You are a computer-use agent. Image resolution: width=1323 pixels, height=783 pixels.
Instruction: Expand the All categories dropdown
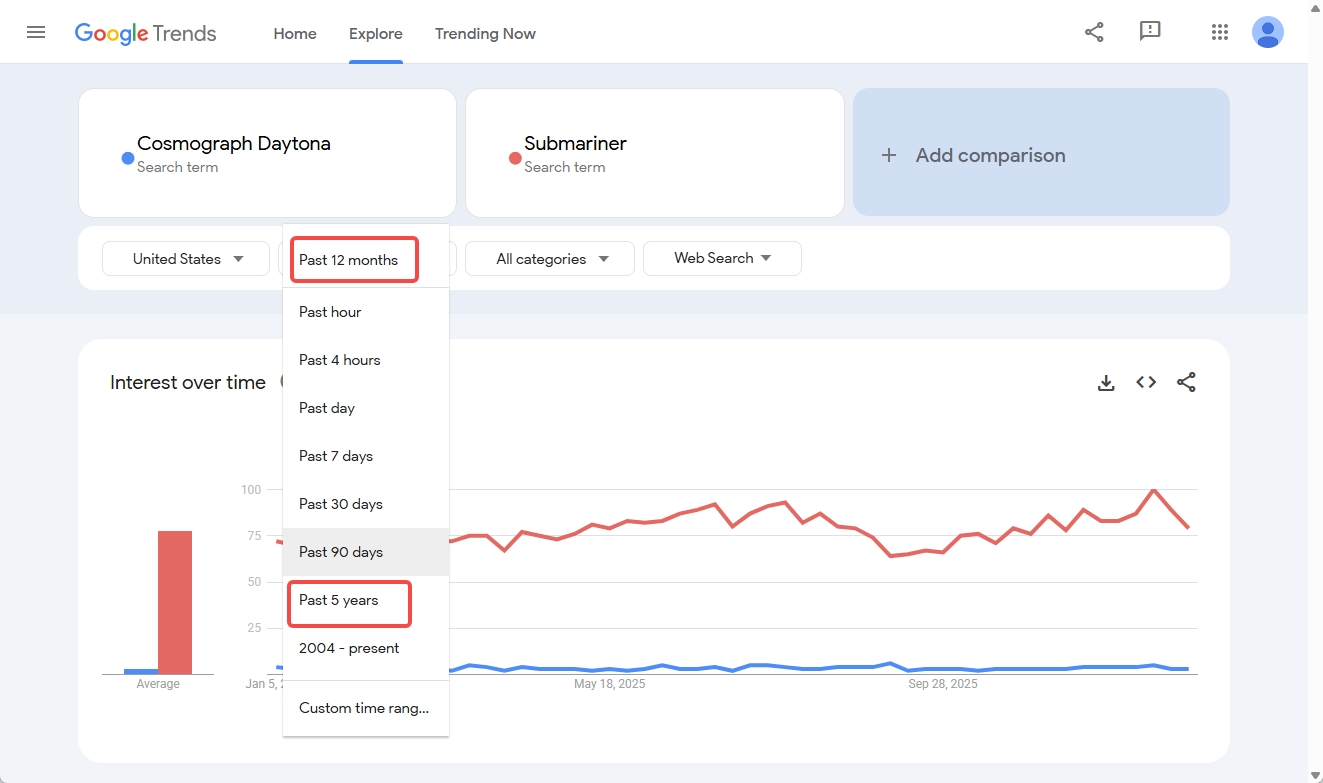[551, 259]
